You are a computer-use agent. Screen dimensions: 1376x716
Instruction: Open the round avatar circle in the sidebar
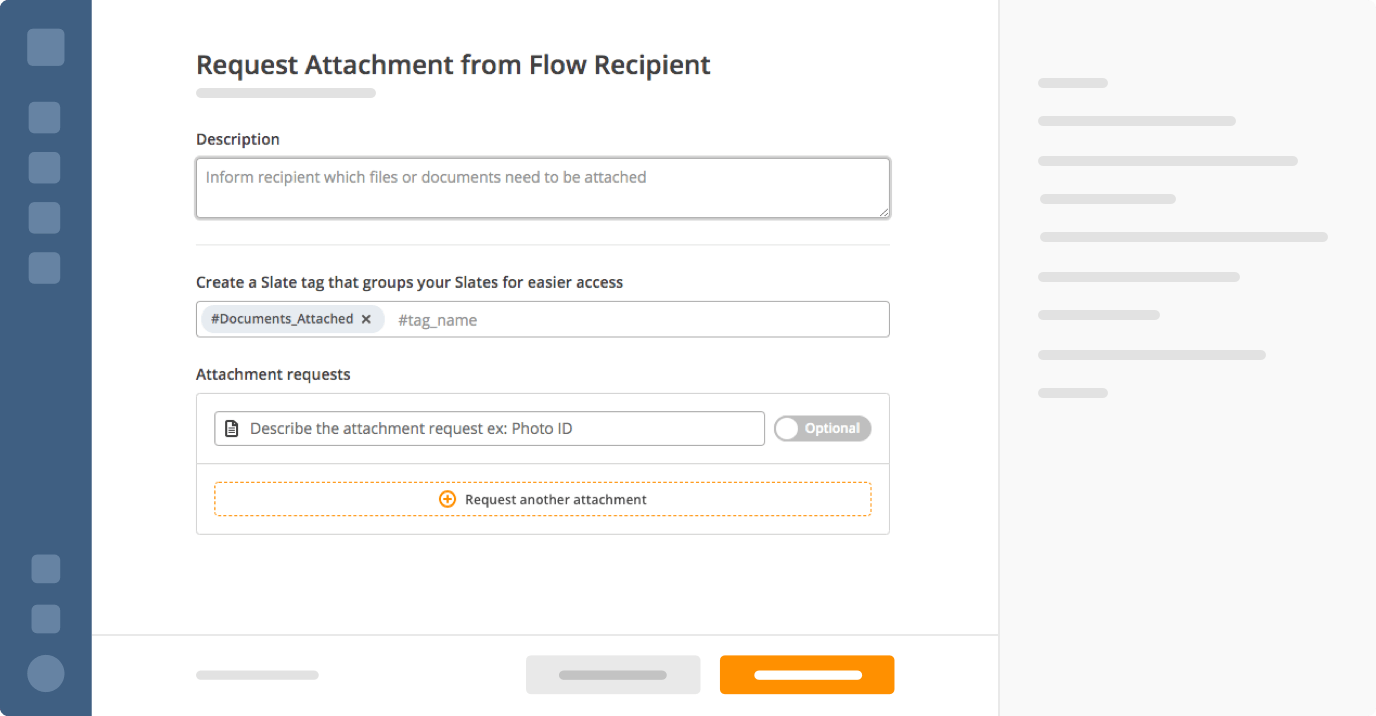46,674
